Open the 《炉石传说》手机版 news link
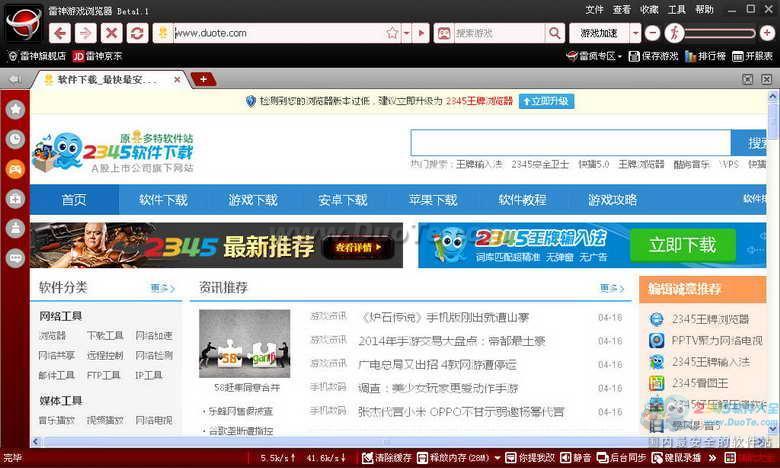 444,317
